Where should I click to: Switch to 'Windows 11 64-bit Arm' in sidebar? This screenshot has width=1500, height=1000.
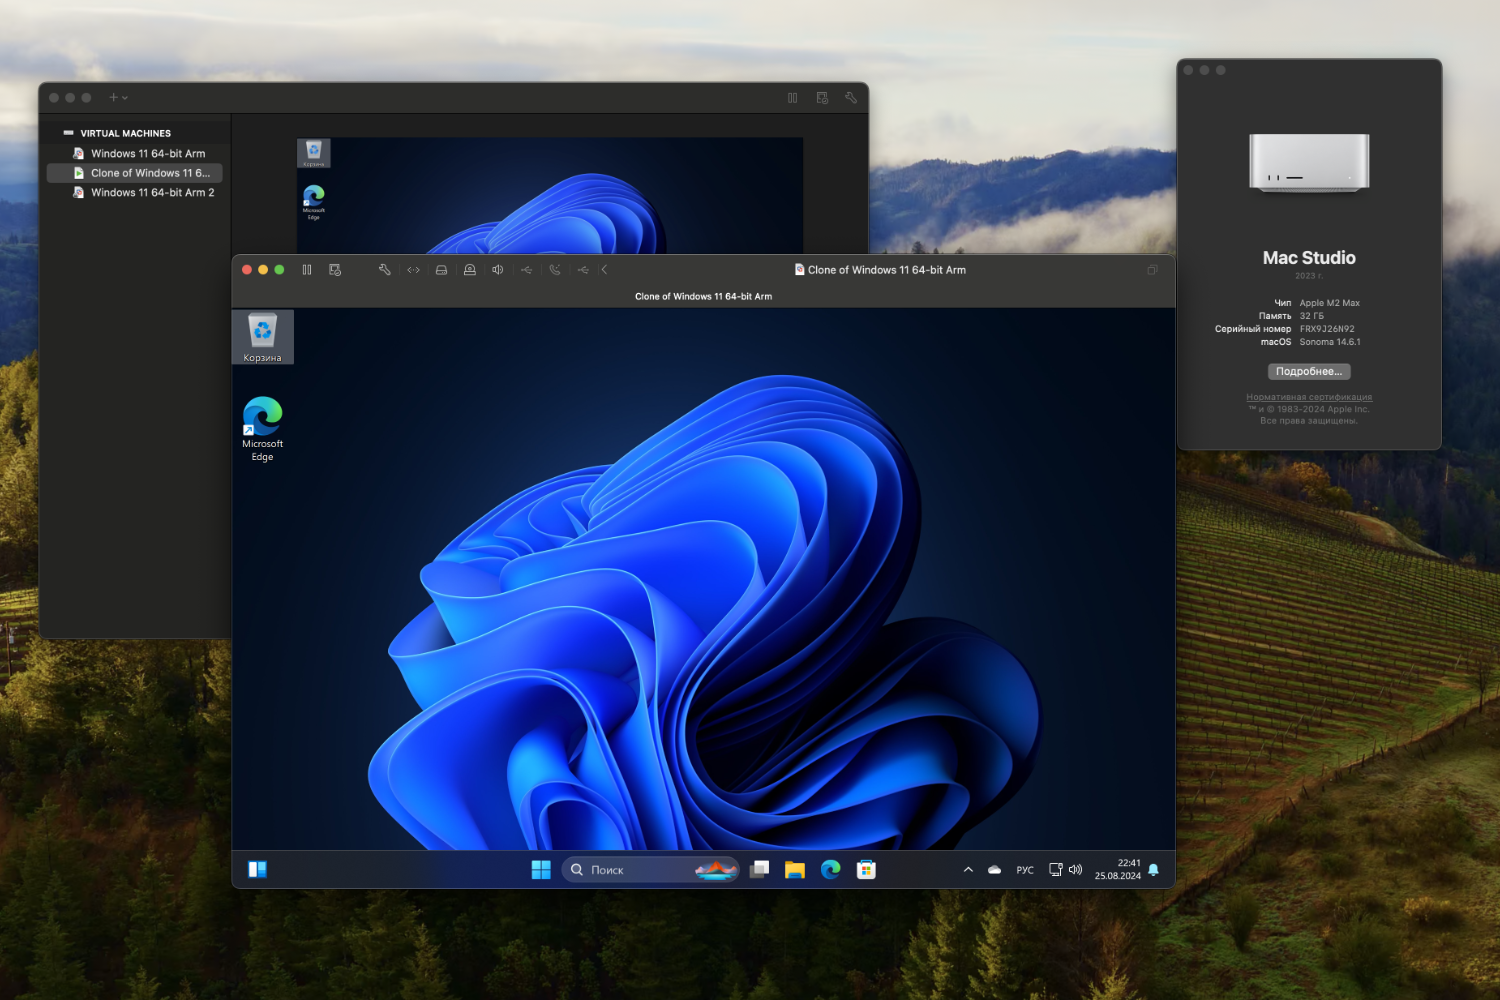tap(147, 153)
